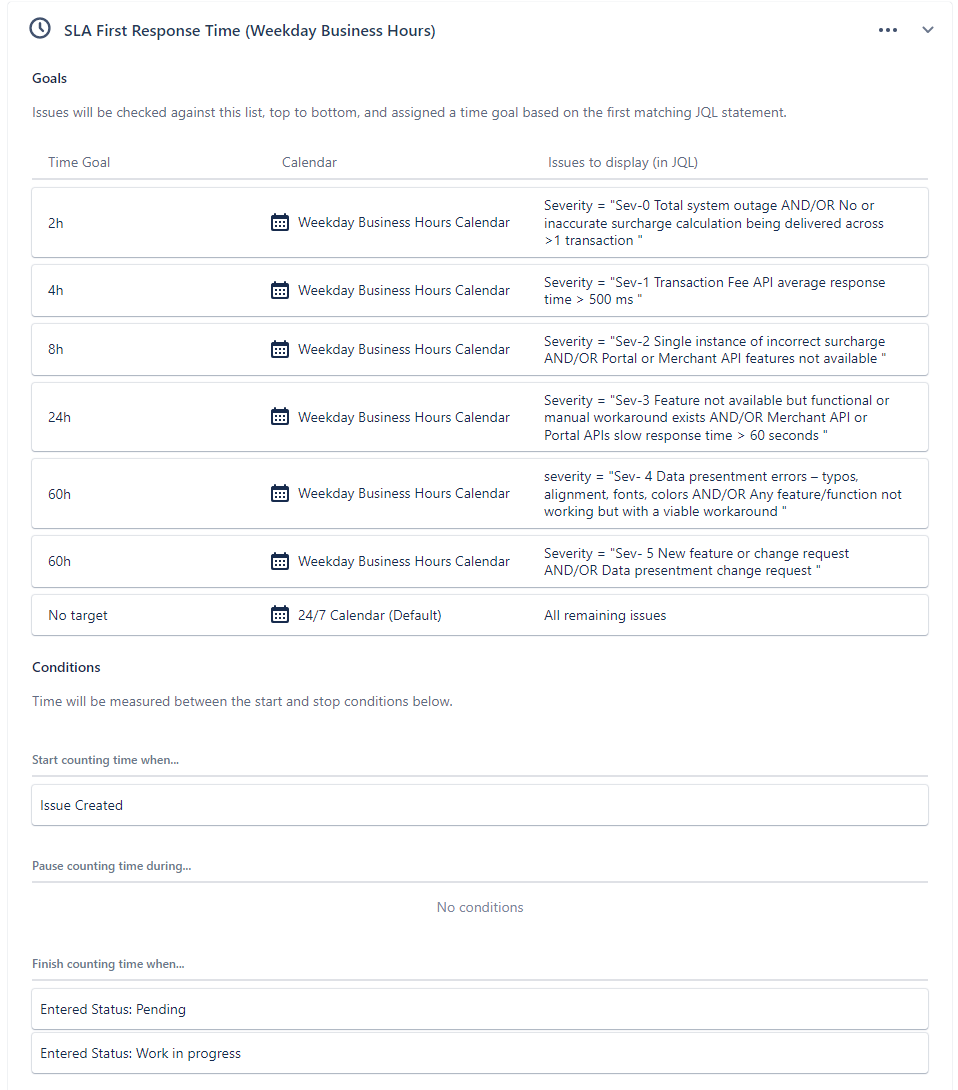The width and height of the screenshot is (958, 1090).
Task: Select the Sev-1 Transaction Fee API JQL text
Action: click(714, 291)
